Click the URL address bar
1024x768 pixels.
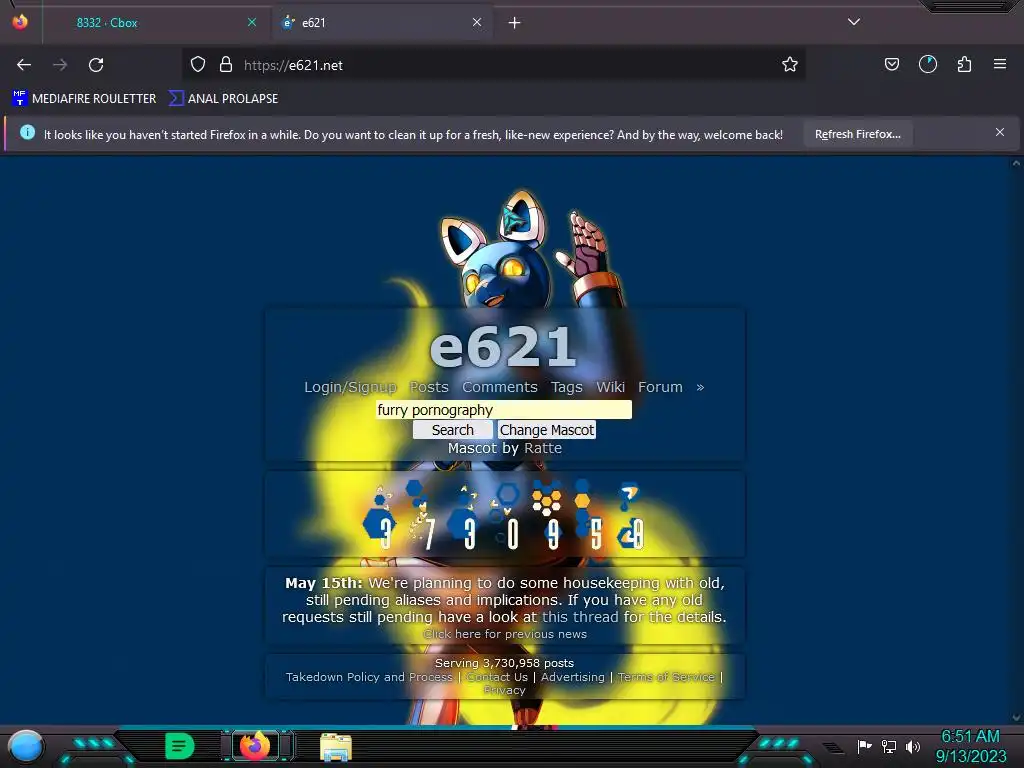(493, 65)
